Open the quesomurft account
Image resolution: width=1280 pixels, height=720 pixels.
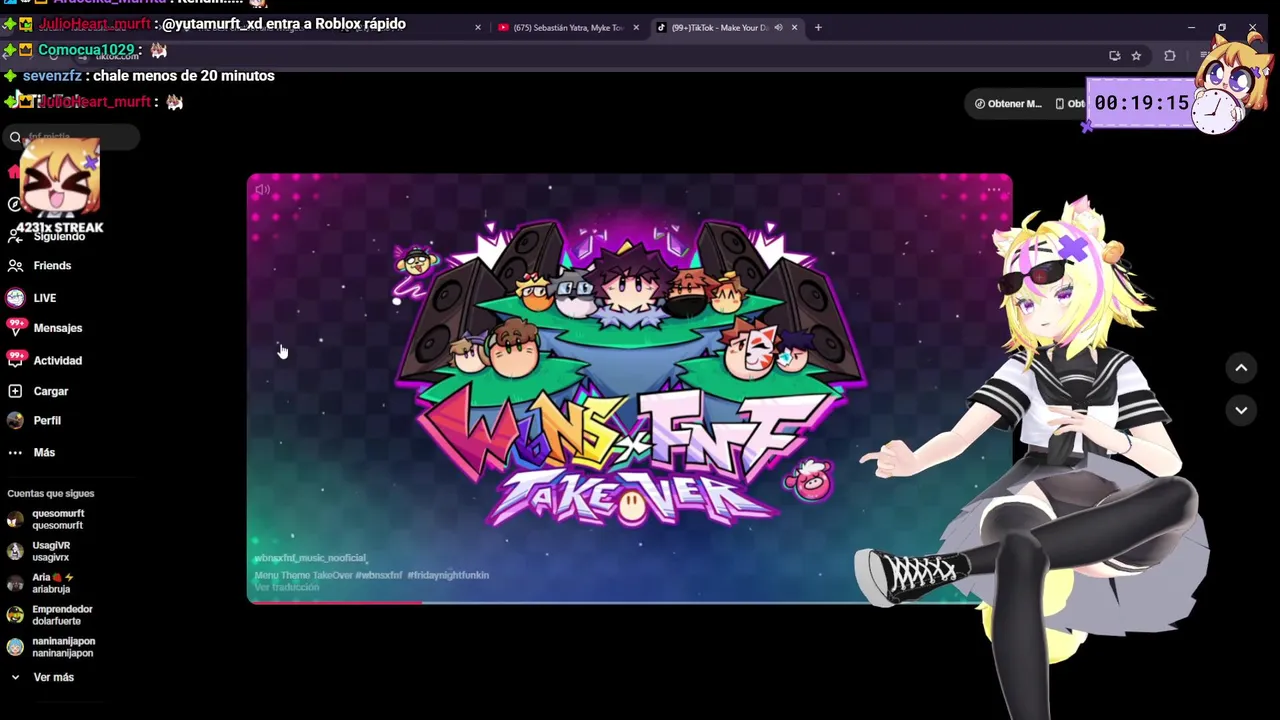pyautogui.click(x=58, y=520)
